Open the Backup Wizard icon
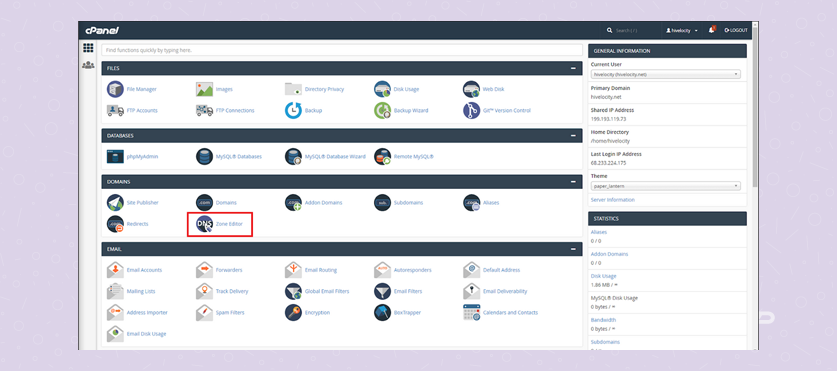The height and width of the screenshot is (371, 837). pos(383,110)
